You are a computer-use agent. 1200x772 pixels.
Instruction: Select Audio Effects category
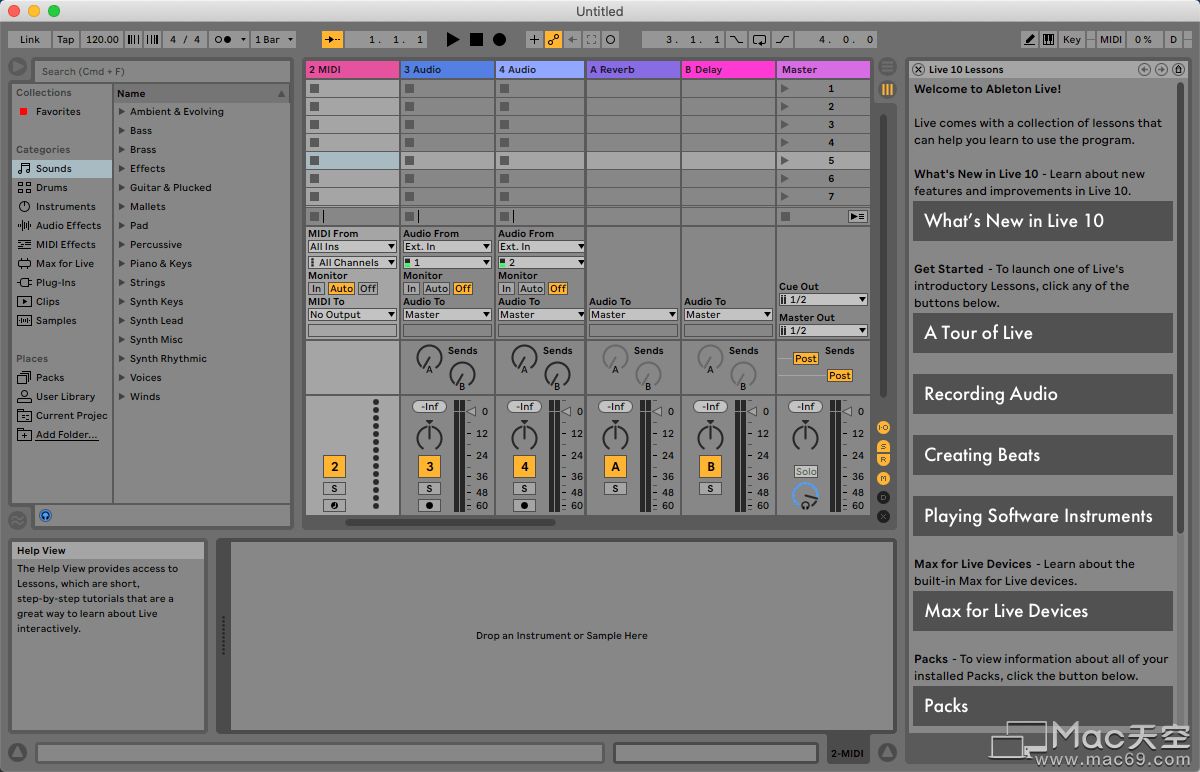[62, 226]
